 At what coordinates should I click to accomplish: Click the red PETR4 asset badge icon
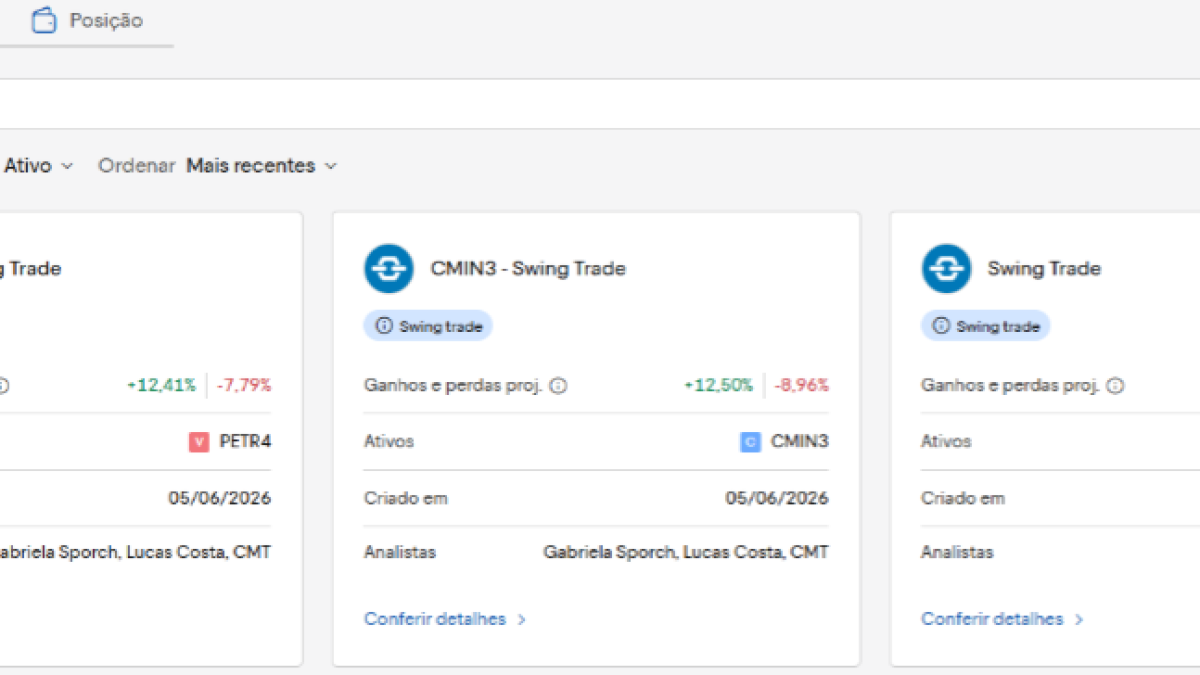coord(199,442)
